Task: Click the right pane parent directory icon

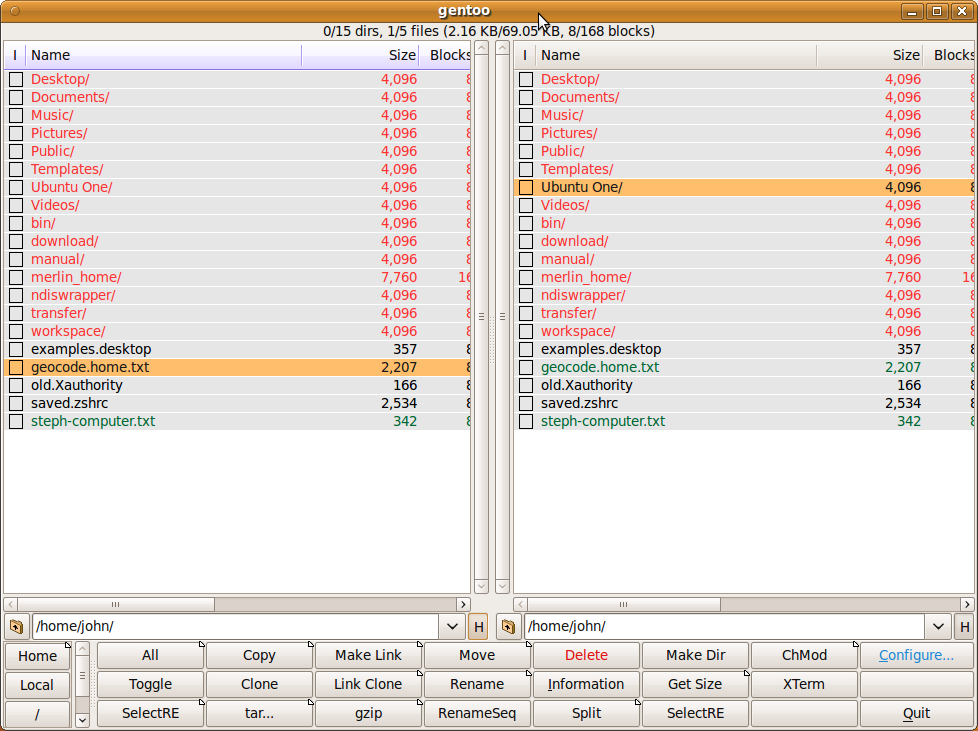Action: 508,627
